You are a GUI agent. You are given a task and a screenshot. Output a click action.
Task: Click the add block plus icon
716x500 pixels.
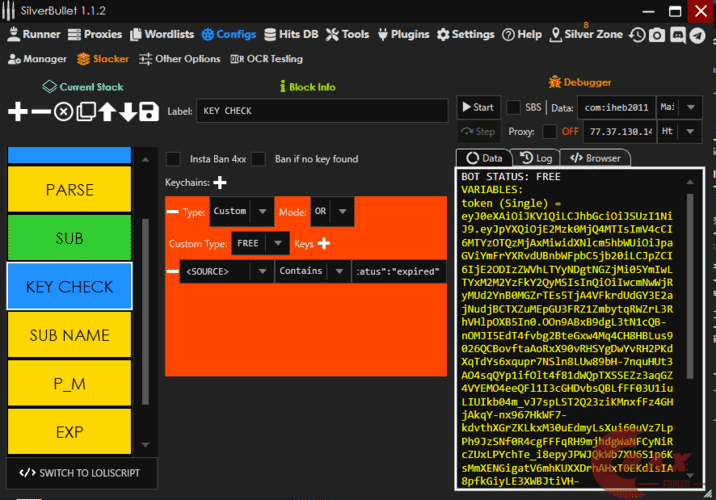[18, 111]
